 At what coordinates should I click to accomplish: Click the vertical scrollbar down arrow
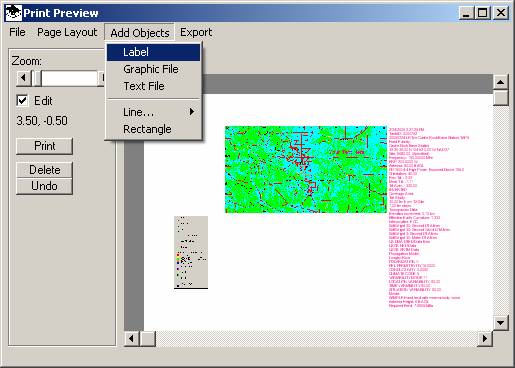click(x=500, y=322)
